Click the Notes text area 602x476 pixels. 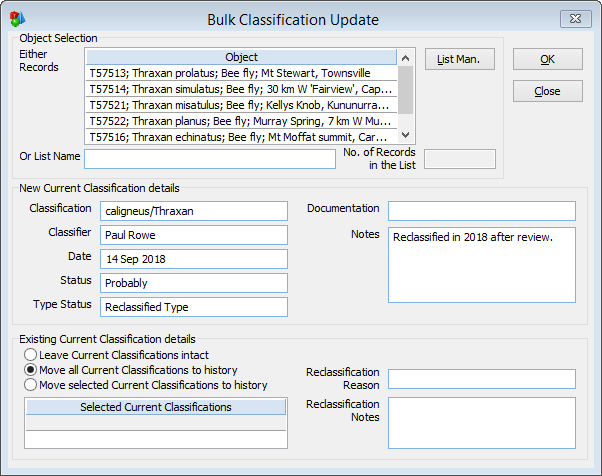point(482,265)
